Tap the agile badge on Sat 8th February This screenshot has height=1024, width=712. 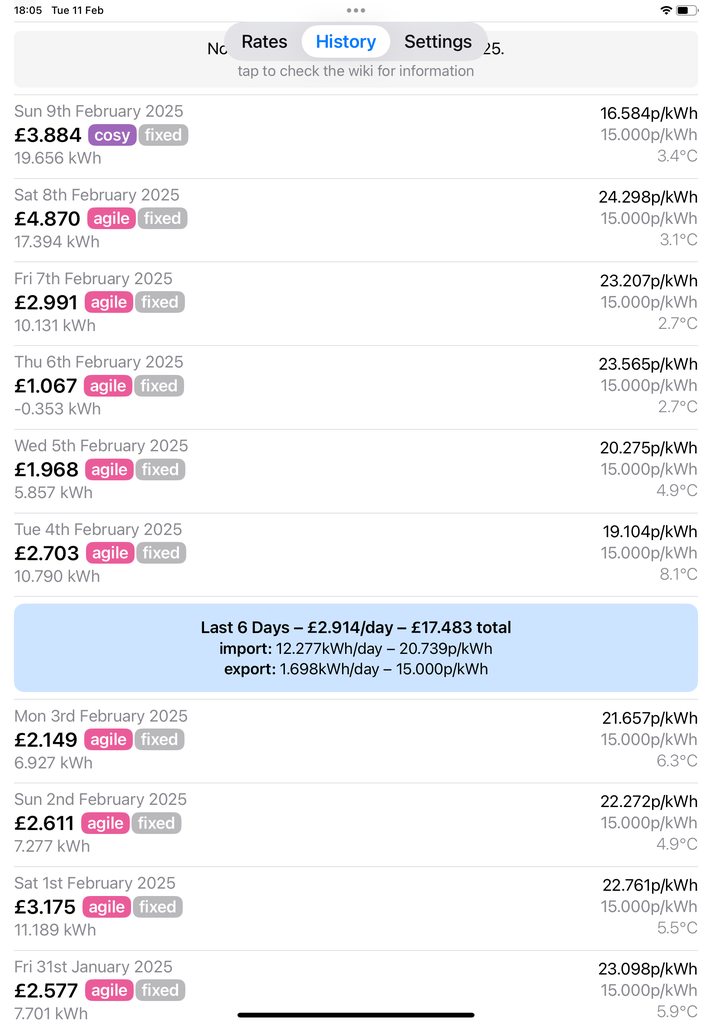click(110, 218)
